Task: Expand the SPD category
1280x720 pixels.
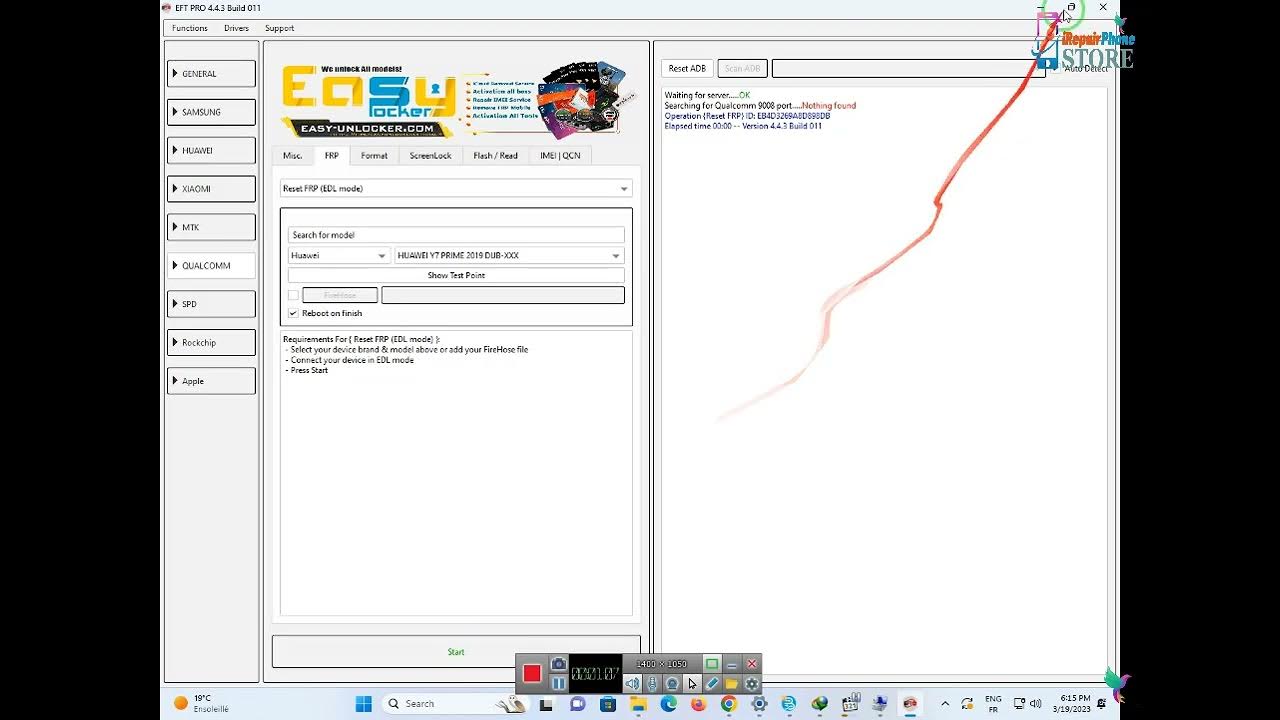Action: click(x=211, y=303)
